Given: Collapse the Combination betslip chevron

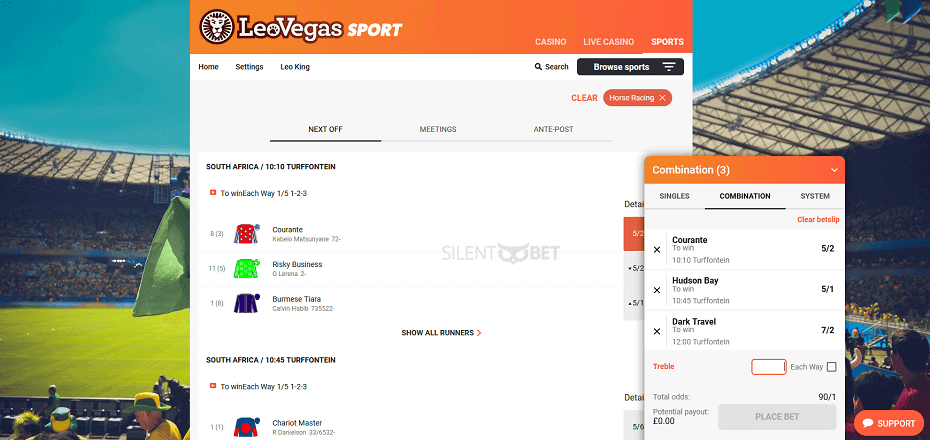Looking at the screenshot, I should (834, 170).
